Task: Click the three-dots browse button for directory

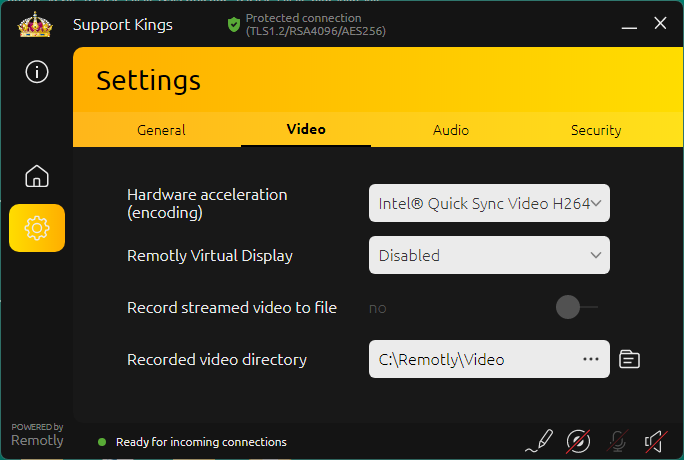Action: pyautogui.click(x=590, y=359)
